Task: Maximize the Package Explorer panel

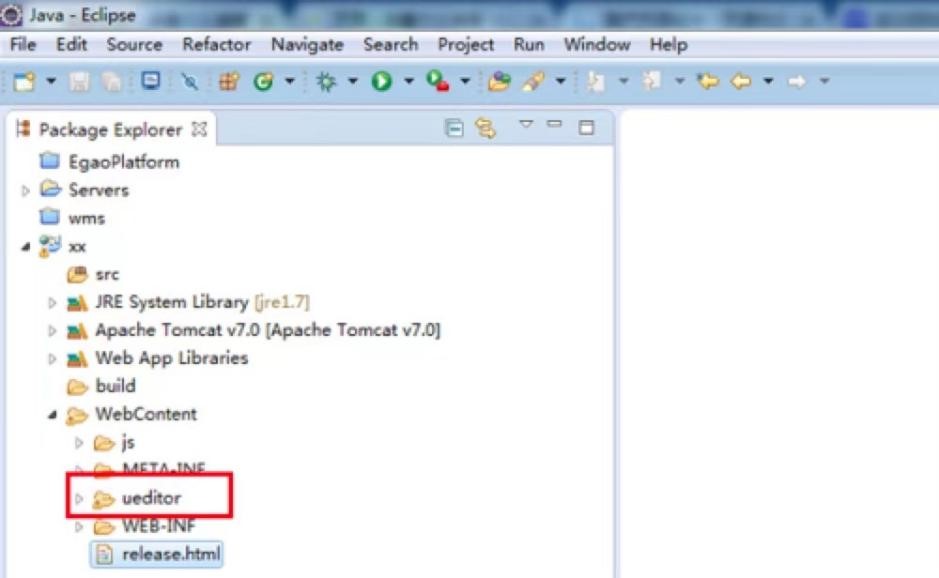Action: [586, 127]
